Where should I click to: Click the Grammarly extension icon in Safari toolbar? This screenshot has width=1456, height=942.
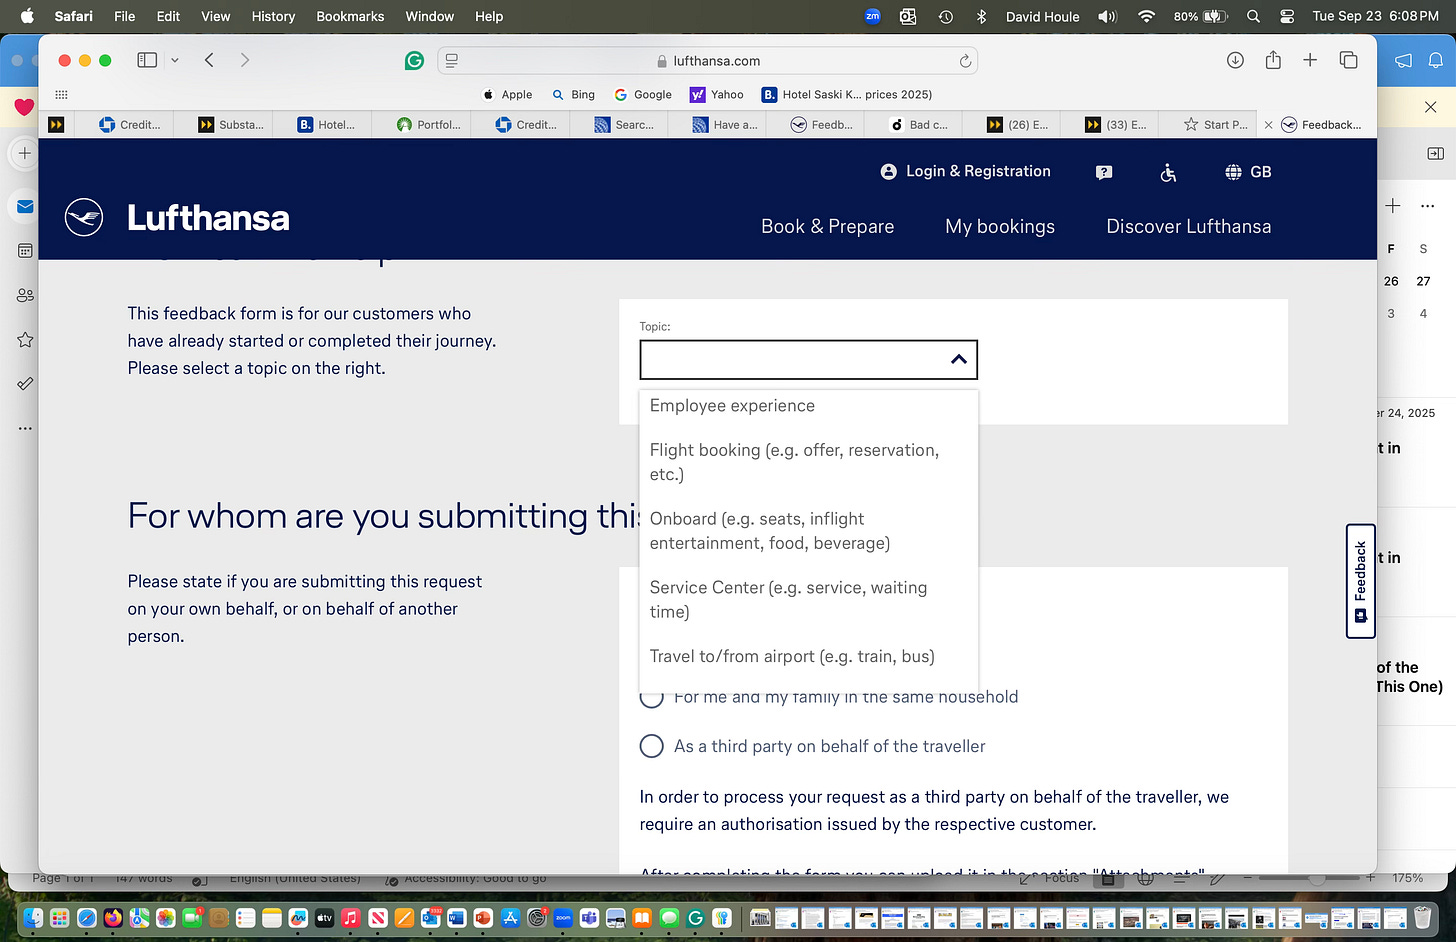pyautogui.click(x=414, y=61)
